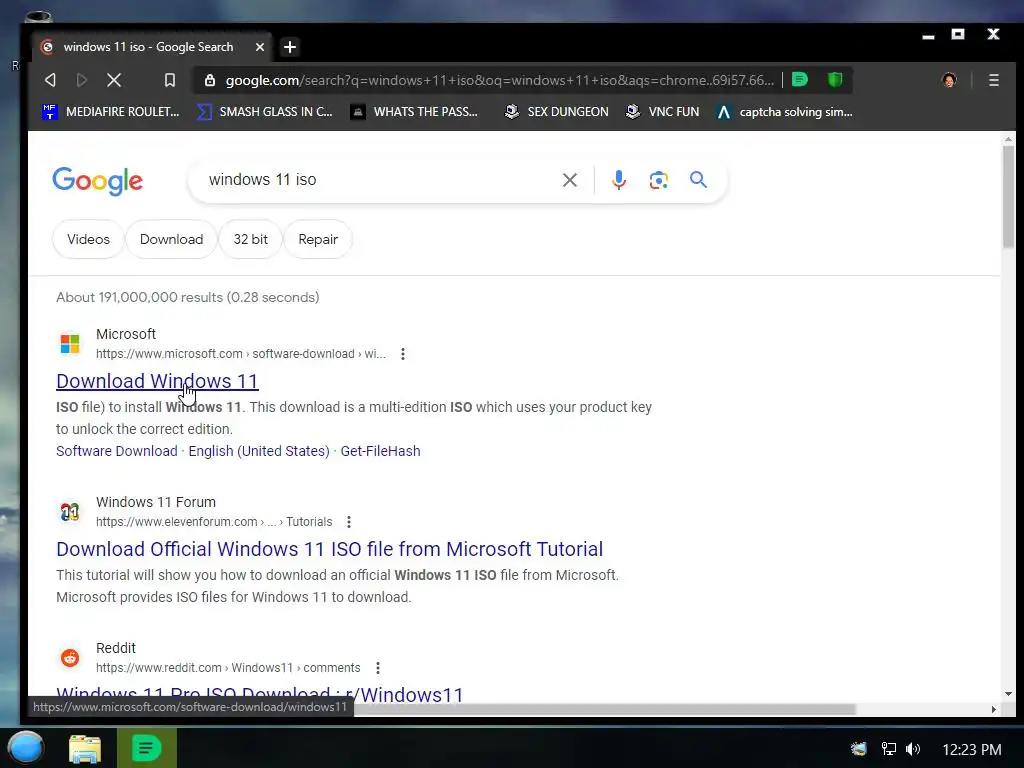
Task: Click the first system tray icon left of network
Action: coord(859,749)
